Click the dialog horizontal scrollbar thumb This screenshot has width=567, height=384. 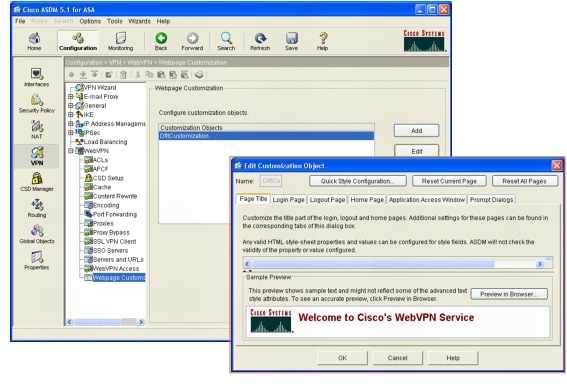[373, 264]
